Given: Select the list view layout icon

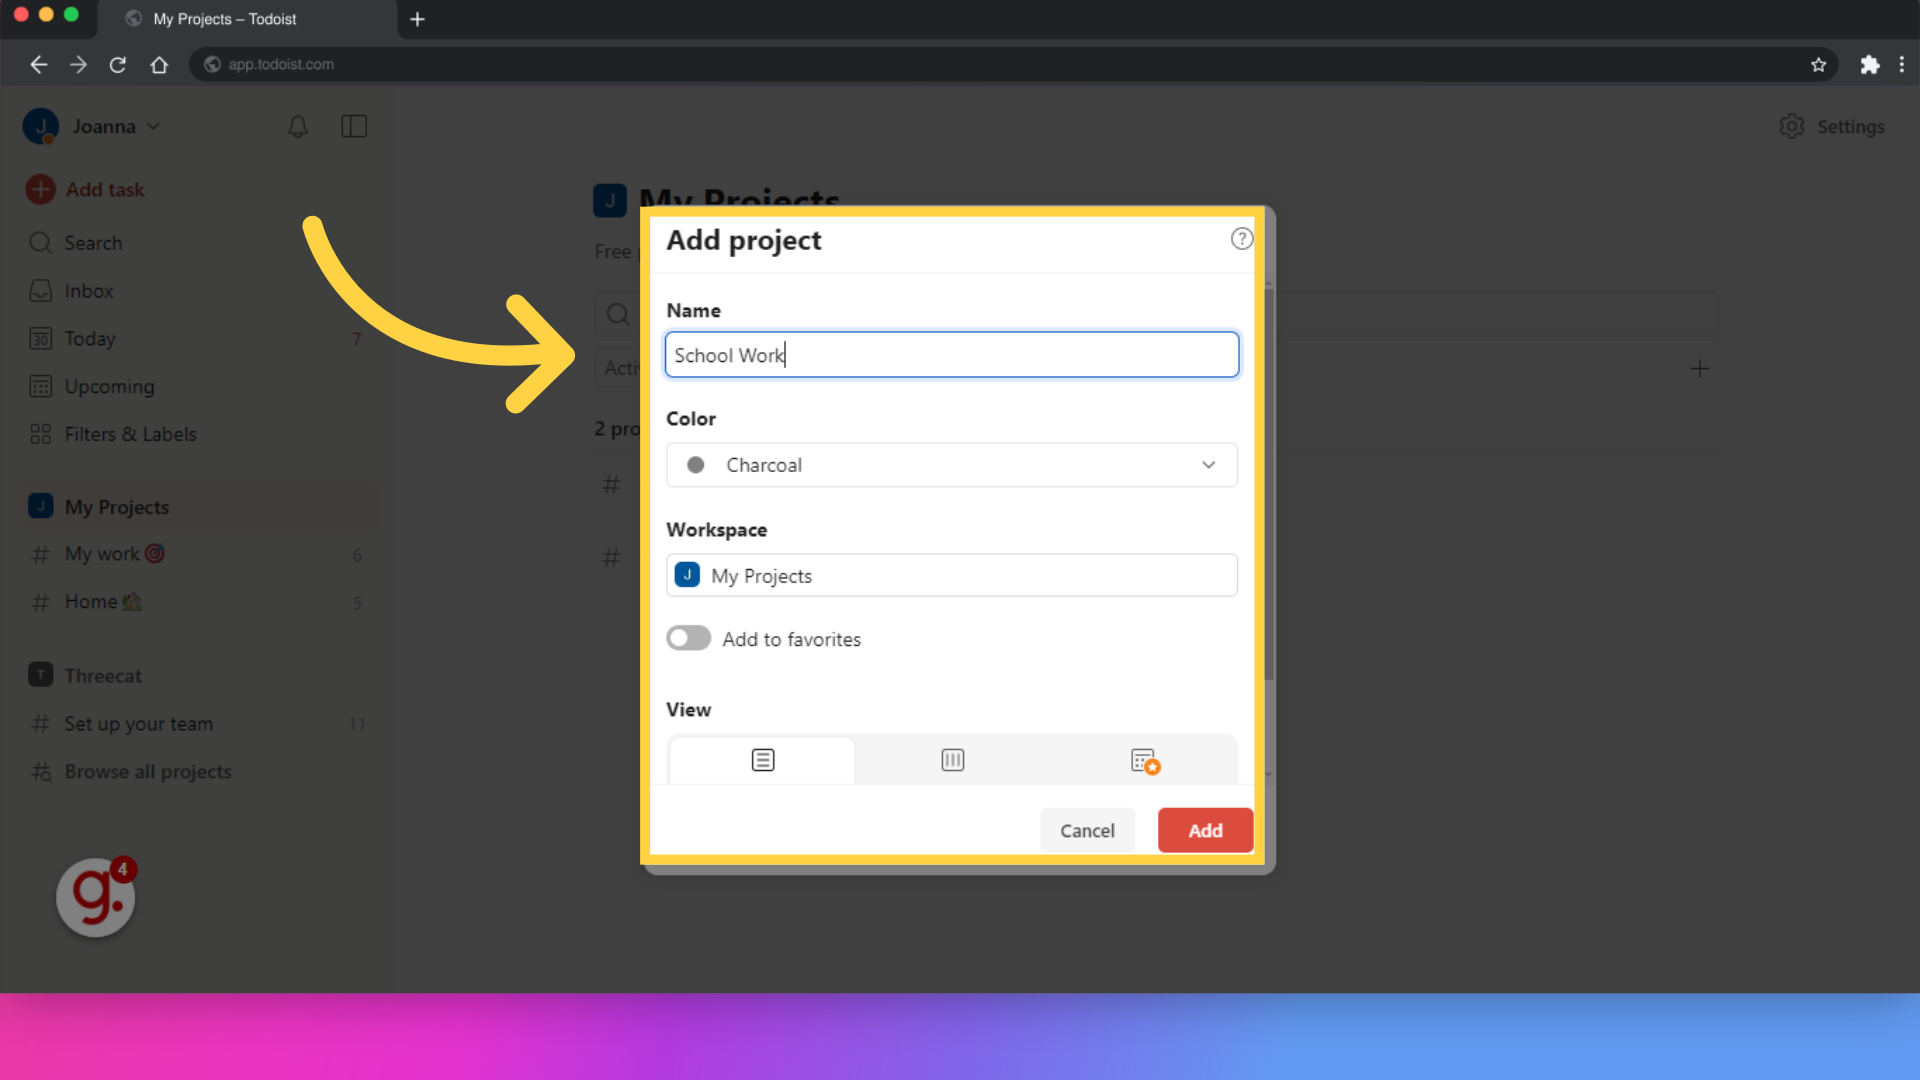Looking at the screenshot, I should coord(763,760).
